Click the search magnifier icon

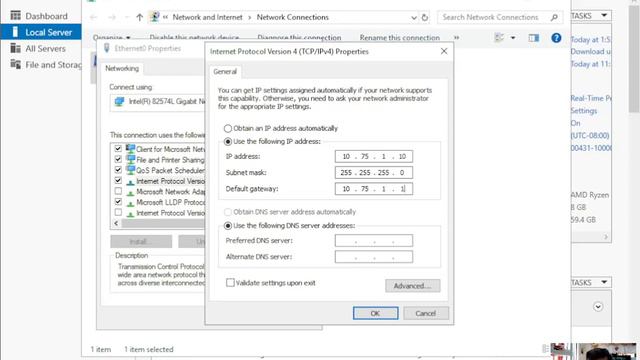point(554,17)
